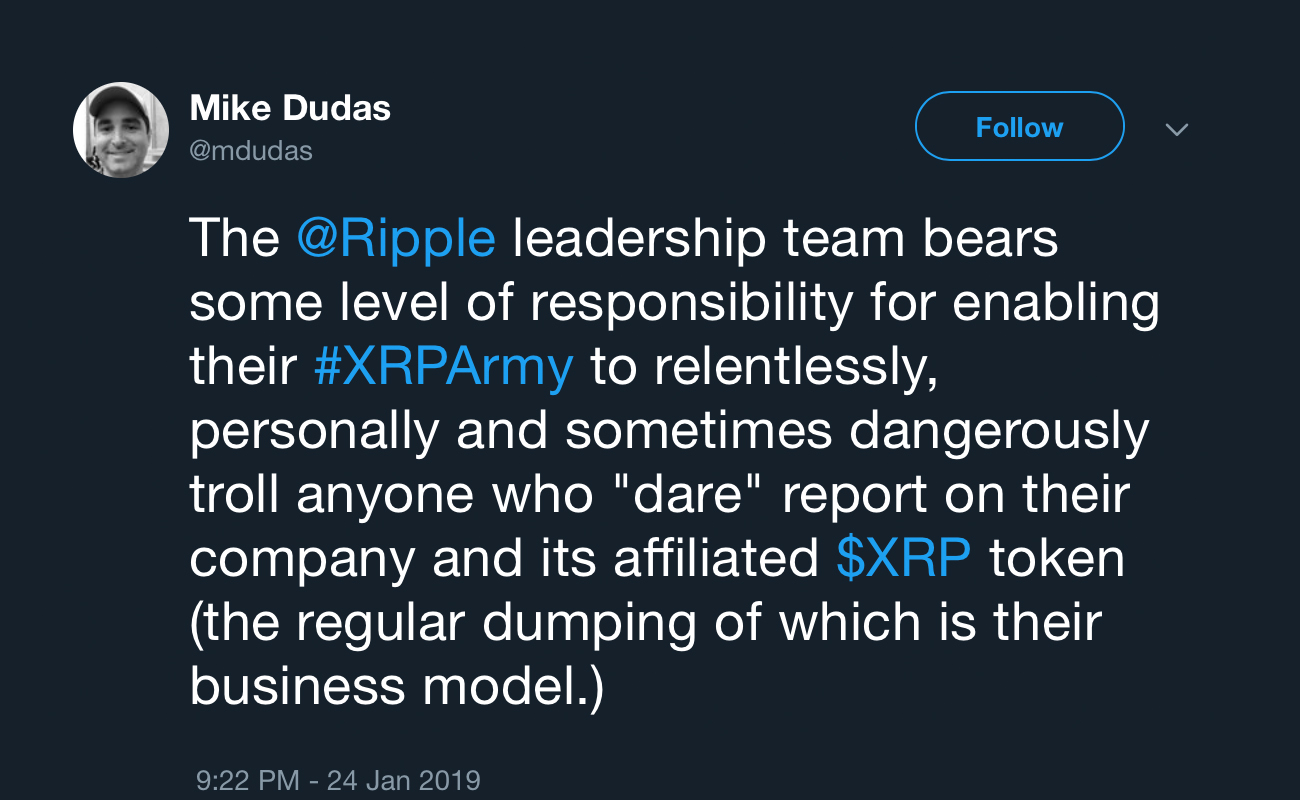The image size is (1300, 800).
Task: Open Ripple's mentioned account
Action: click(x=398, y=239)
